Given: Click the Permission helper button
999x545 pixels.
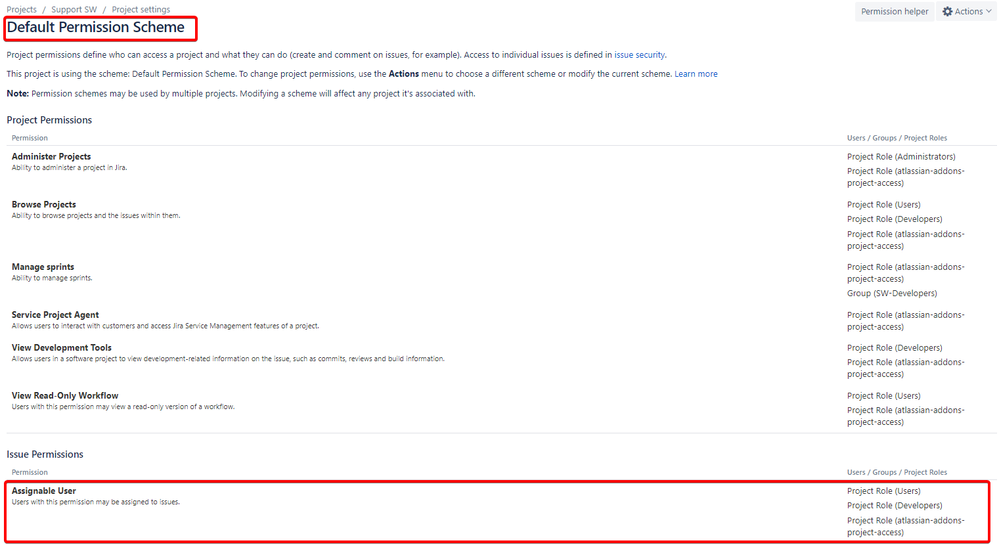Looking at the screenshot, I should [894, 11].
